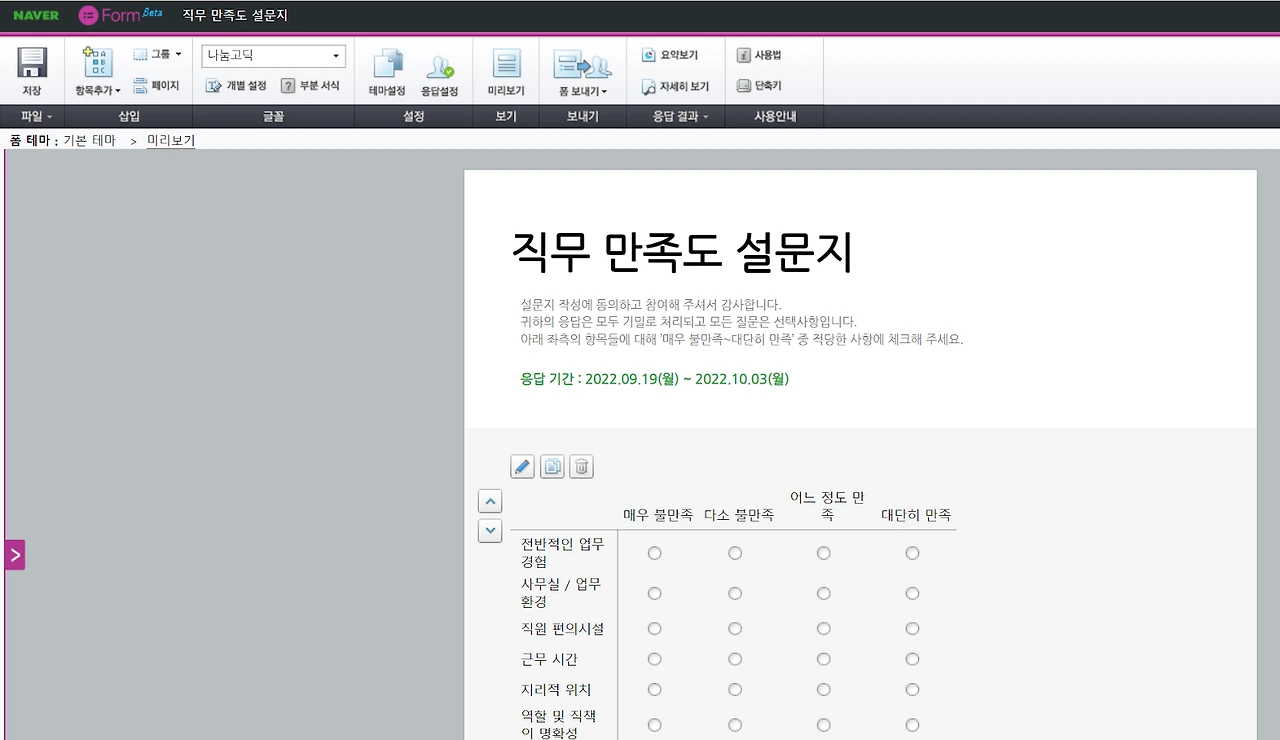Viewport: 1280px width, 740px height.
Task: Click the 사무실 / 업무 환경 row label
Action: pyautogui.click(x=561, y=593)
